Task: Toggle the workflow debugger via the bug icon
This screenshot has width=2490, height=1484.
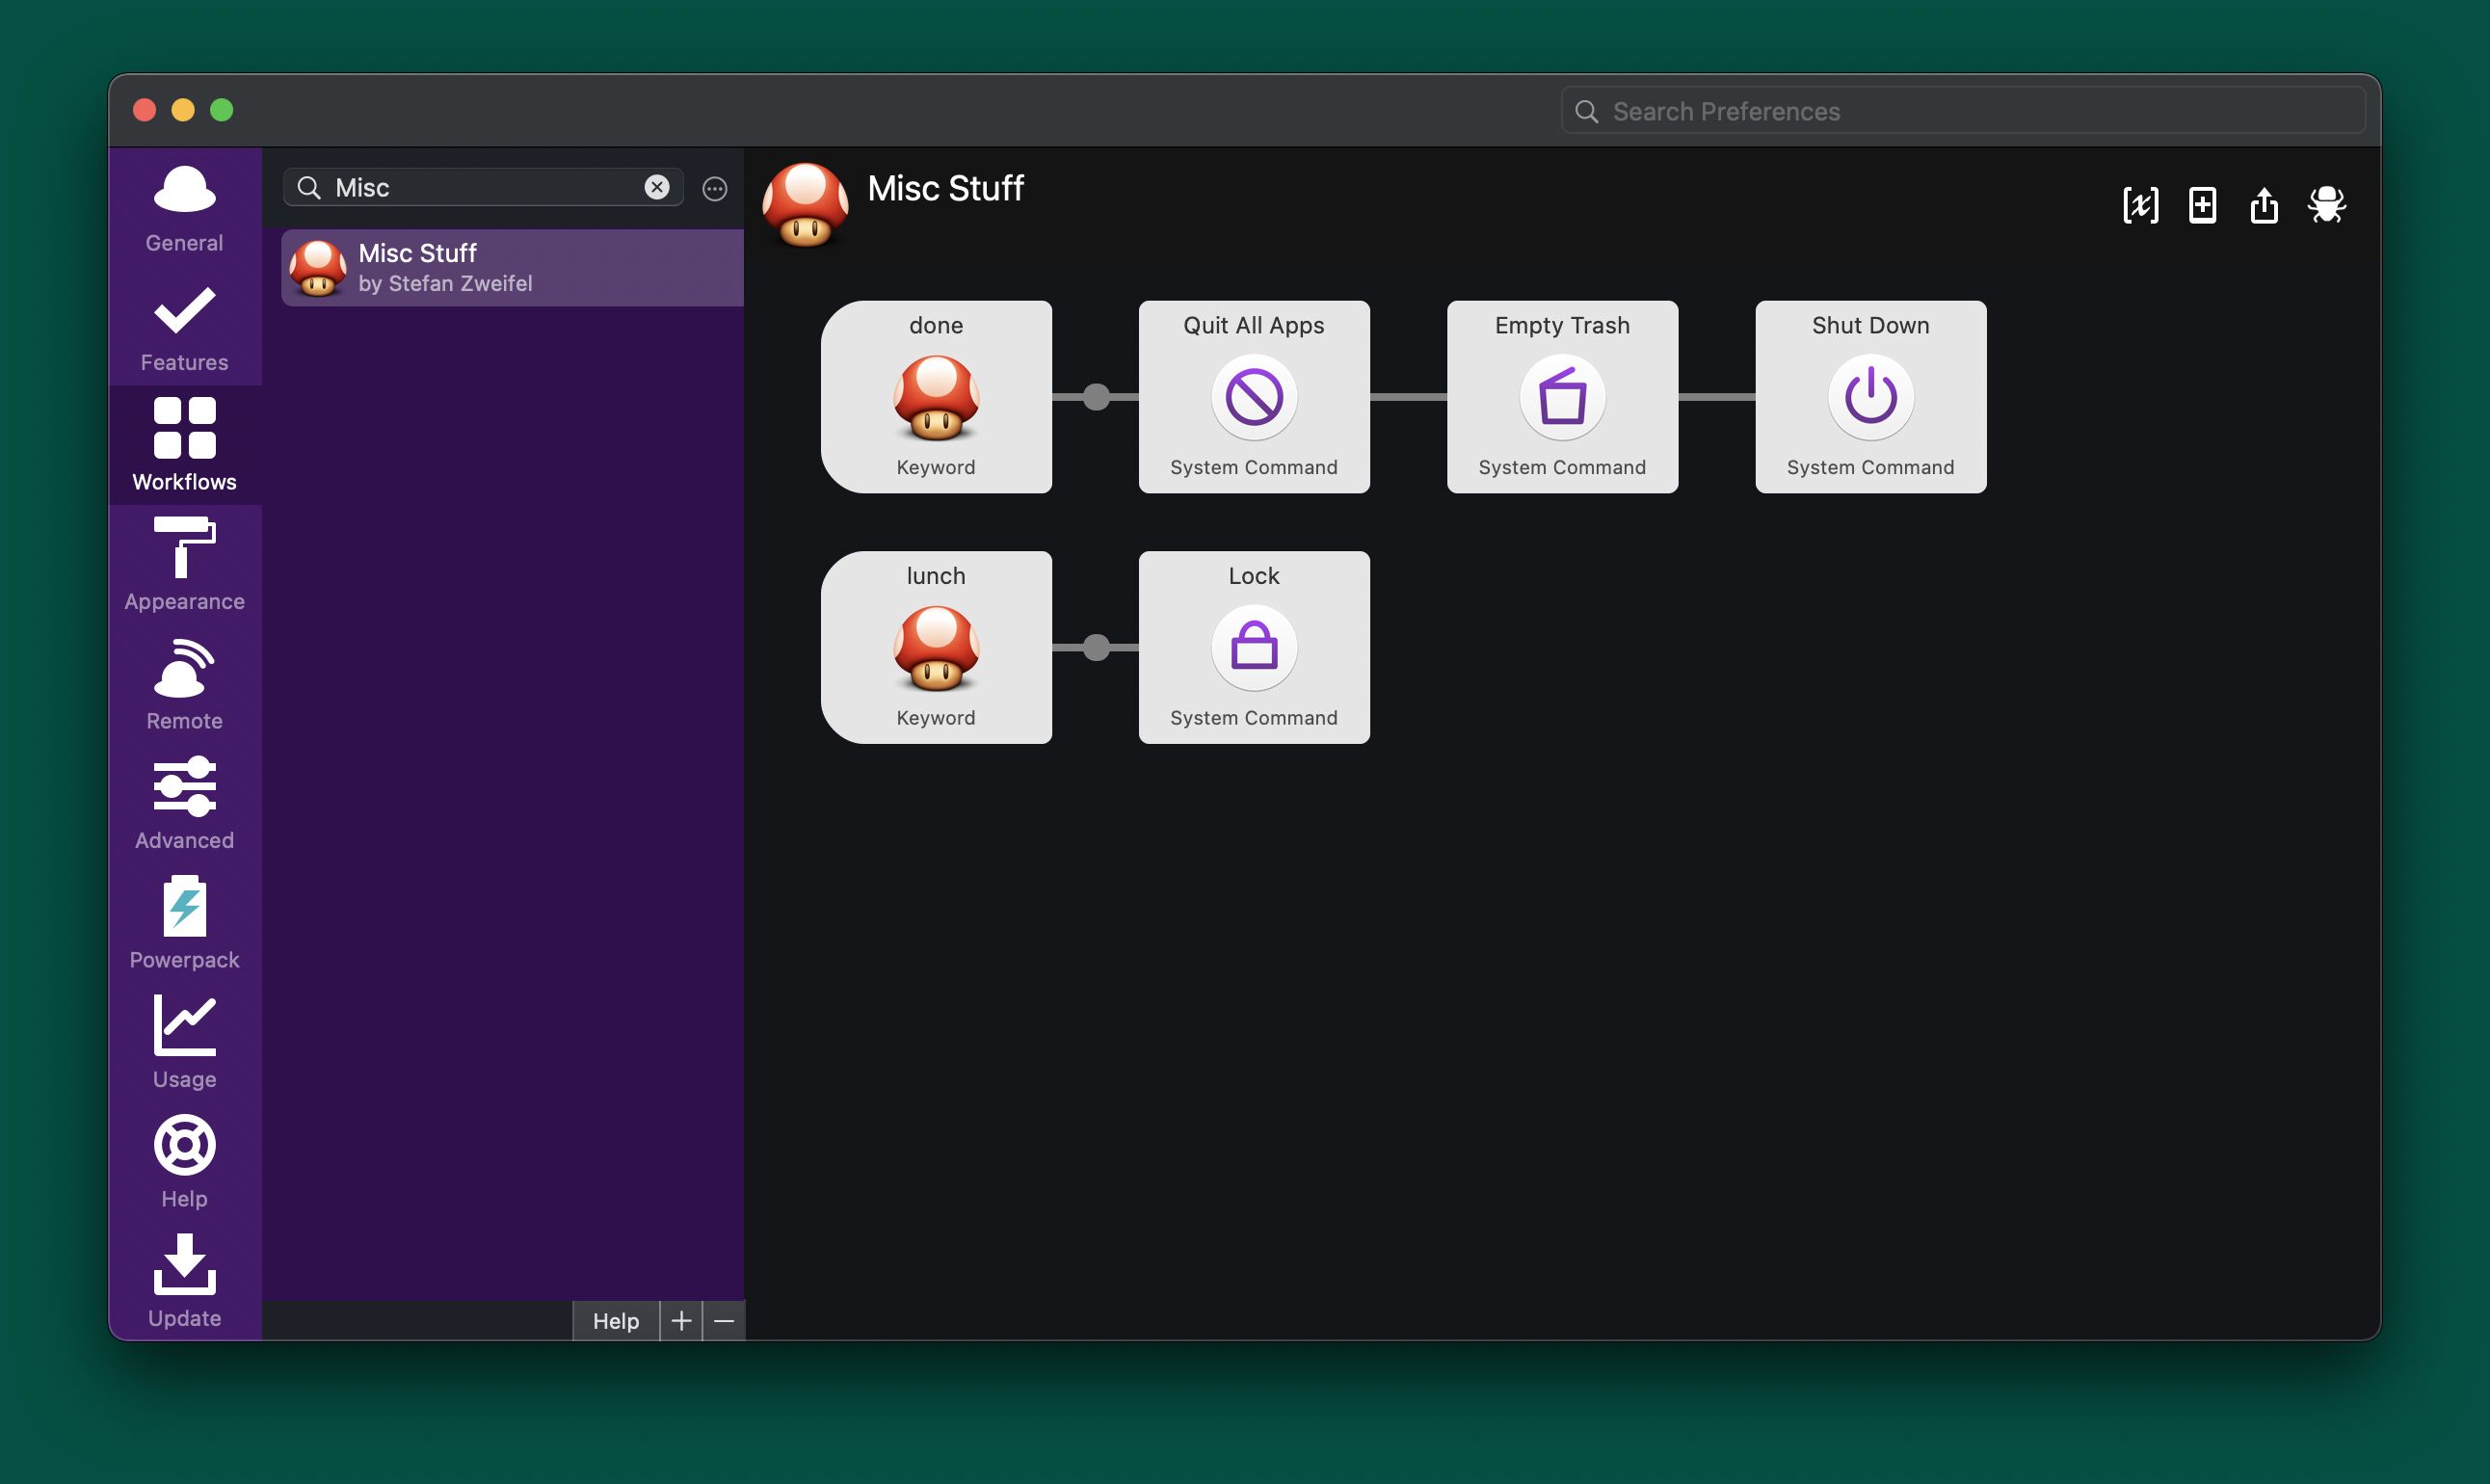Action: (2327, 204)
